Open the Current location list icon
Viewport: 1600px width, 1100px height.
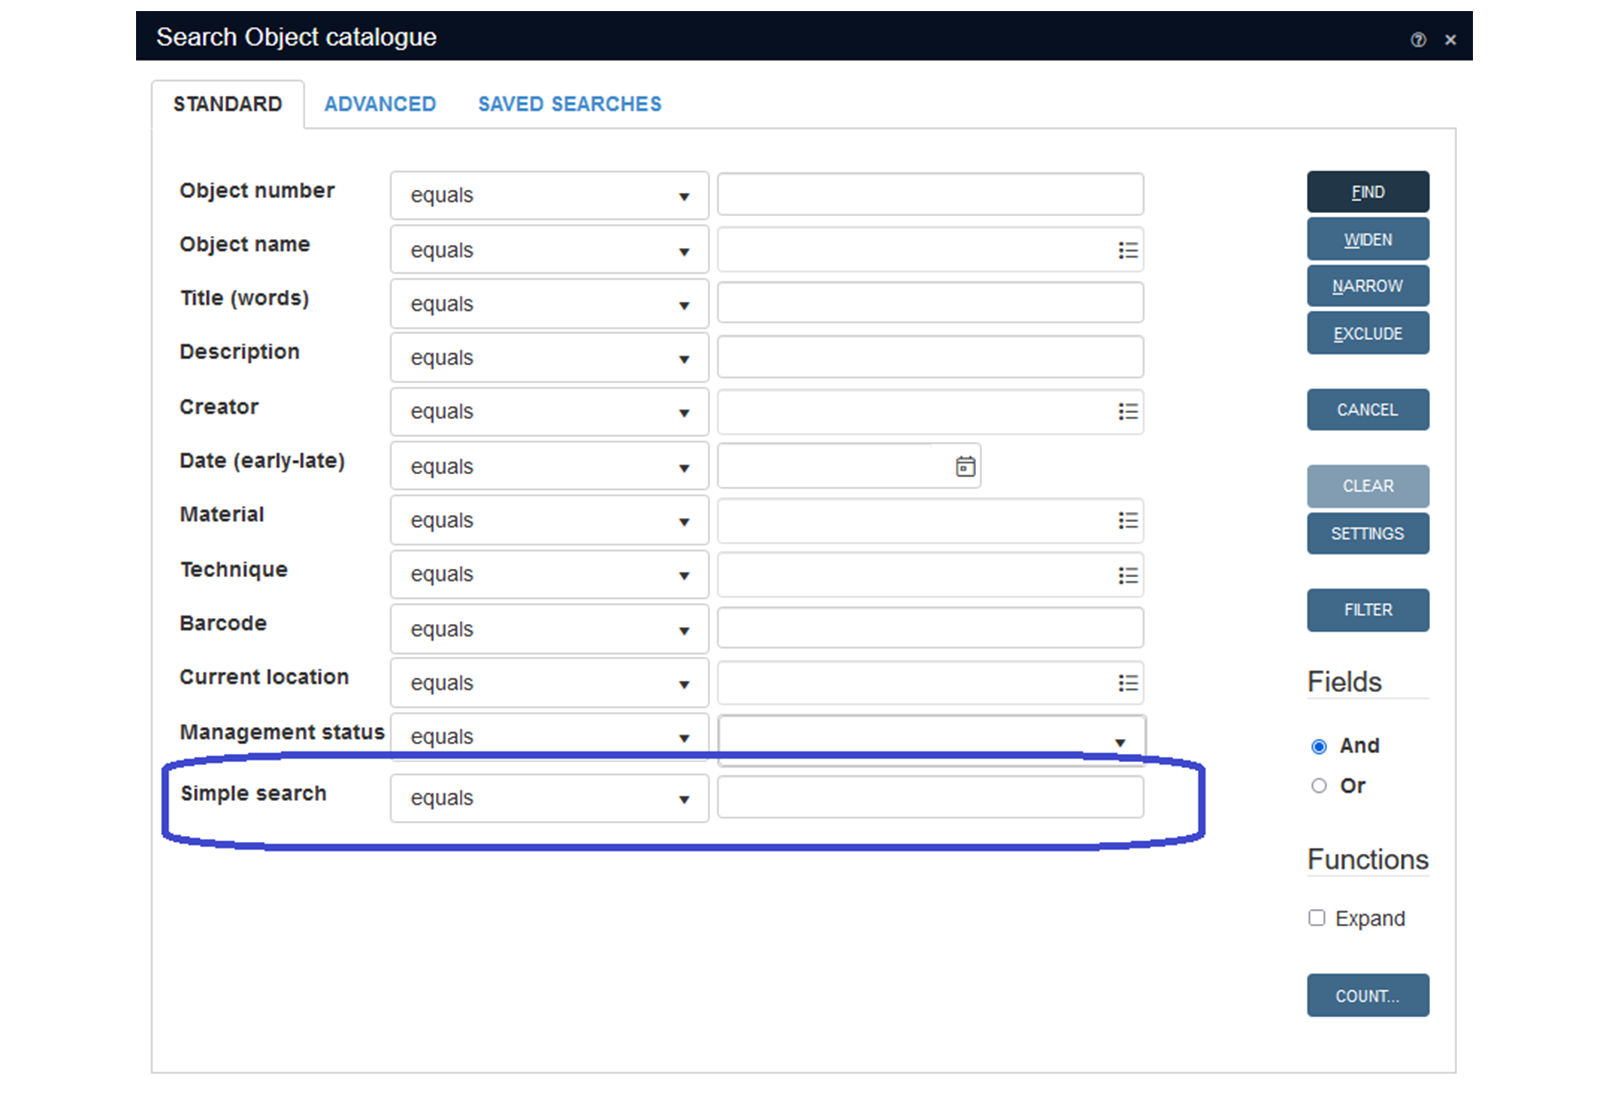pos(1128,683)
